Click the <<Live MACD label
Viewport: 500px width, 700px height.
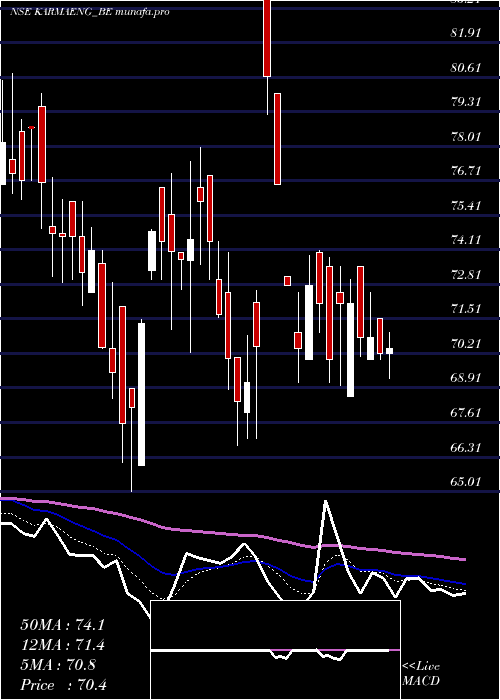(x=421, y=674)
